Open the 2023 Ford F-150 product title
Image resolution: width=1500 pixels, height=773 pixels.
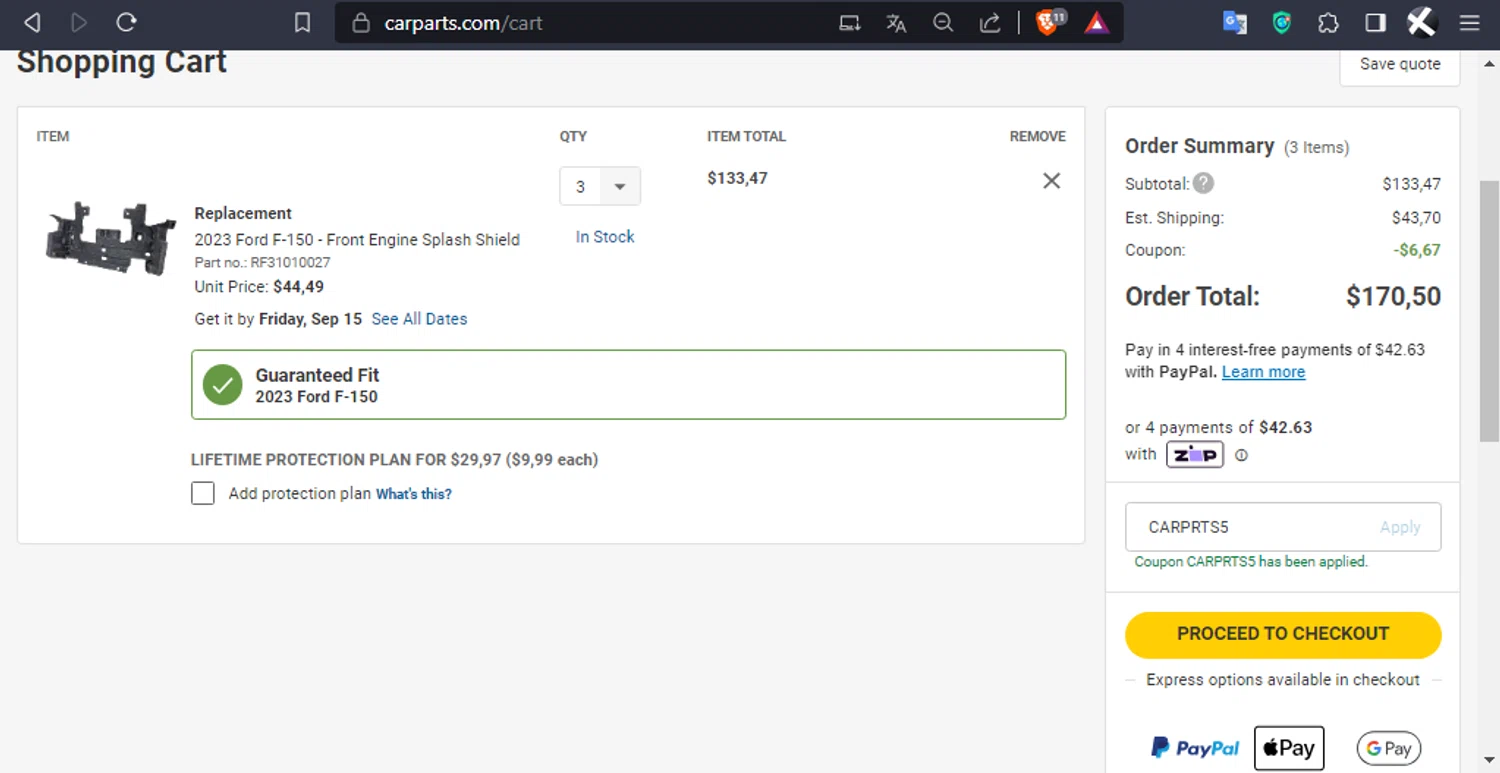point(357,240)
